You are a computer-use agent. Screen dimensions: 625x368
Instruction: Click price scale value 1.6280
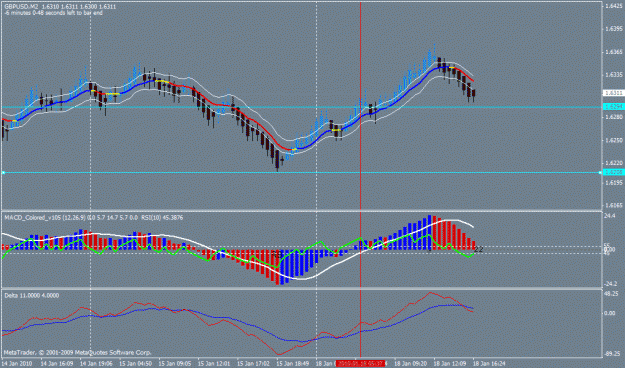[614, 117]
